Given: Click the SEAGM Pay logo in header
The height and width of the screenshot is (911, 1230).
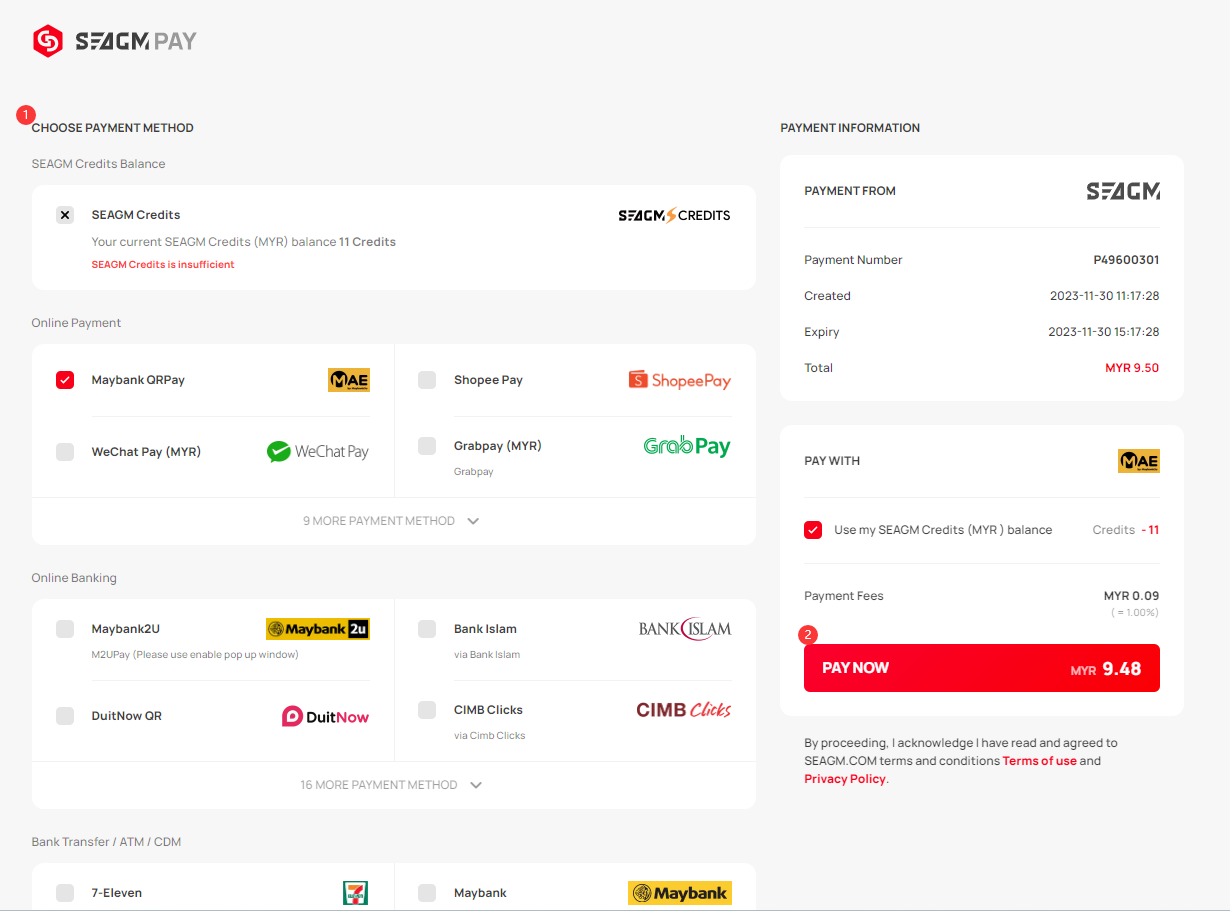Looking at the screenshot, I should [x=114, y=41].
